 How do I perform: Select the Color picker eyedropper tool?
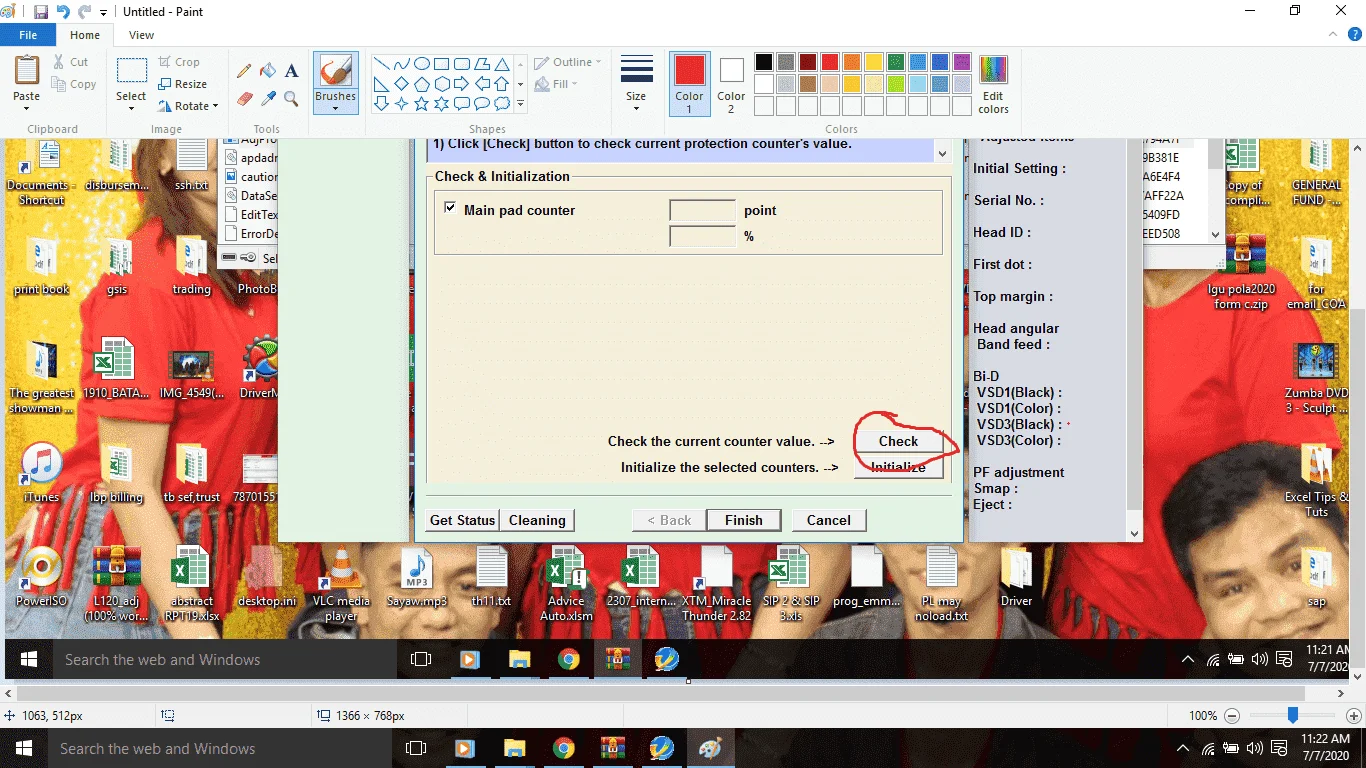267,98
